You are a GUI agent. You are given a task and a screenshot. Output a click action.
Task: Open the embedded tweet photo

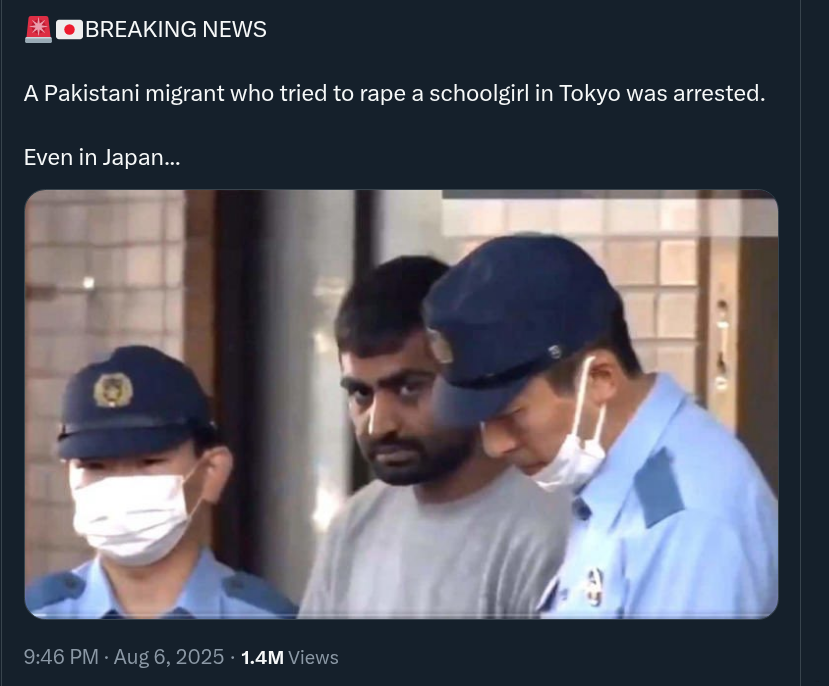point(401,404)
